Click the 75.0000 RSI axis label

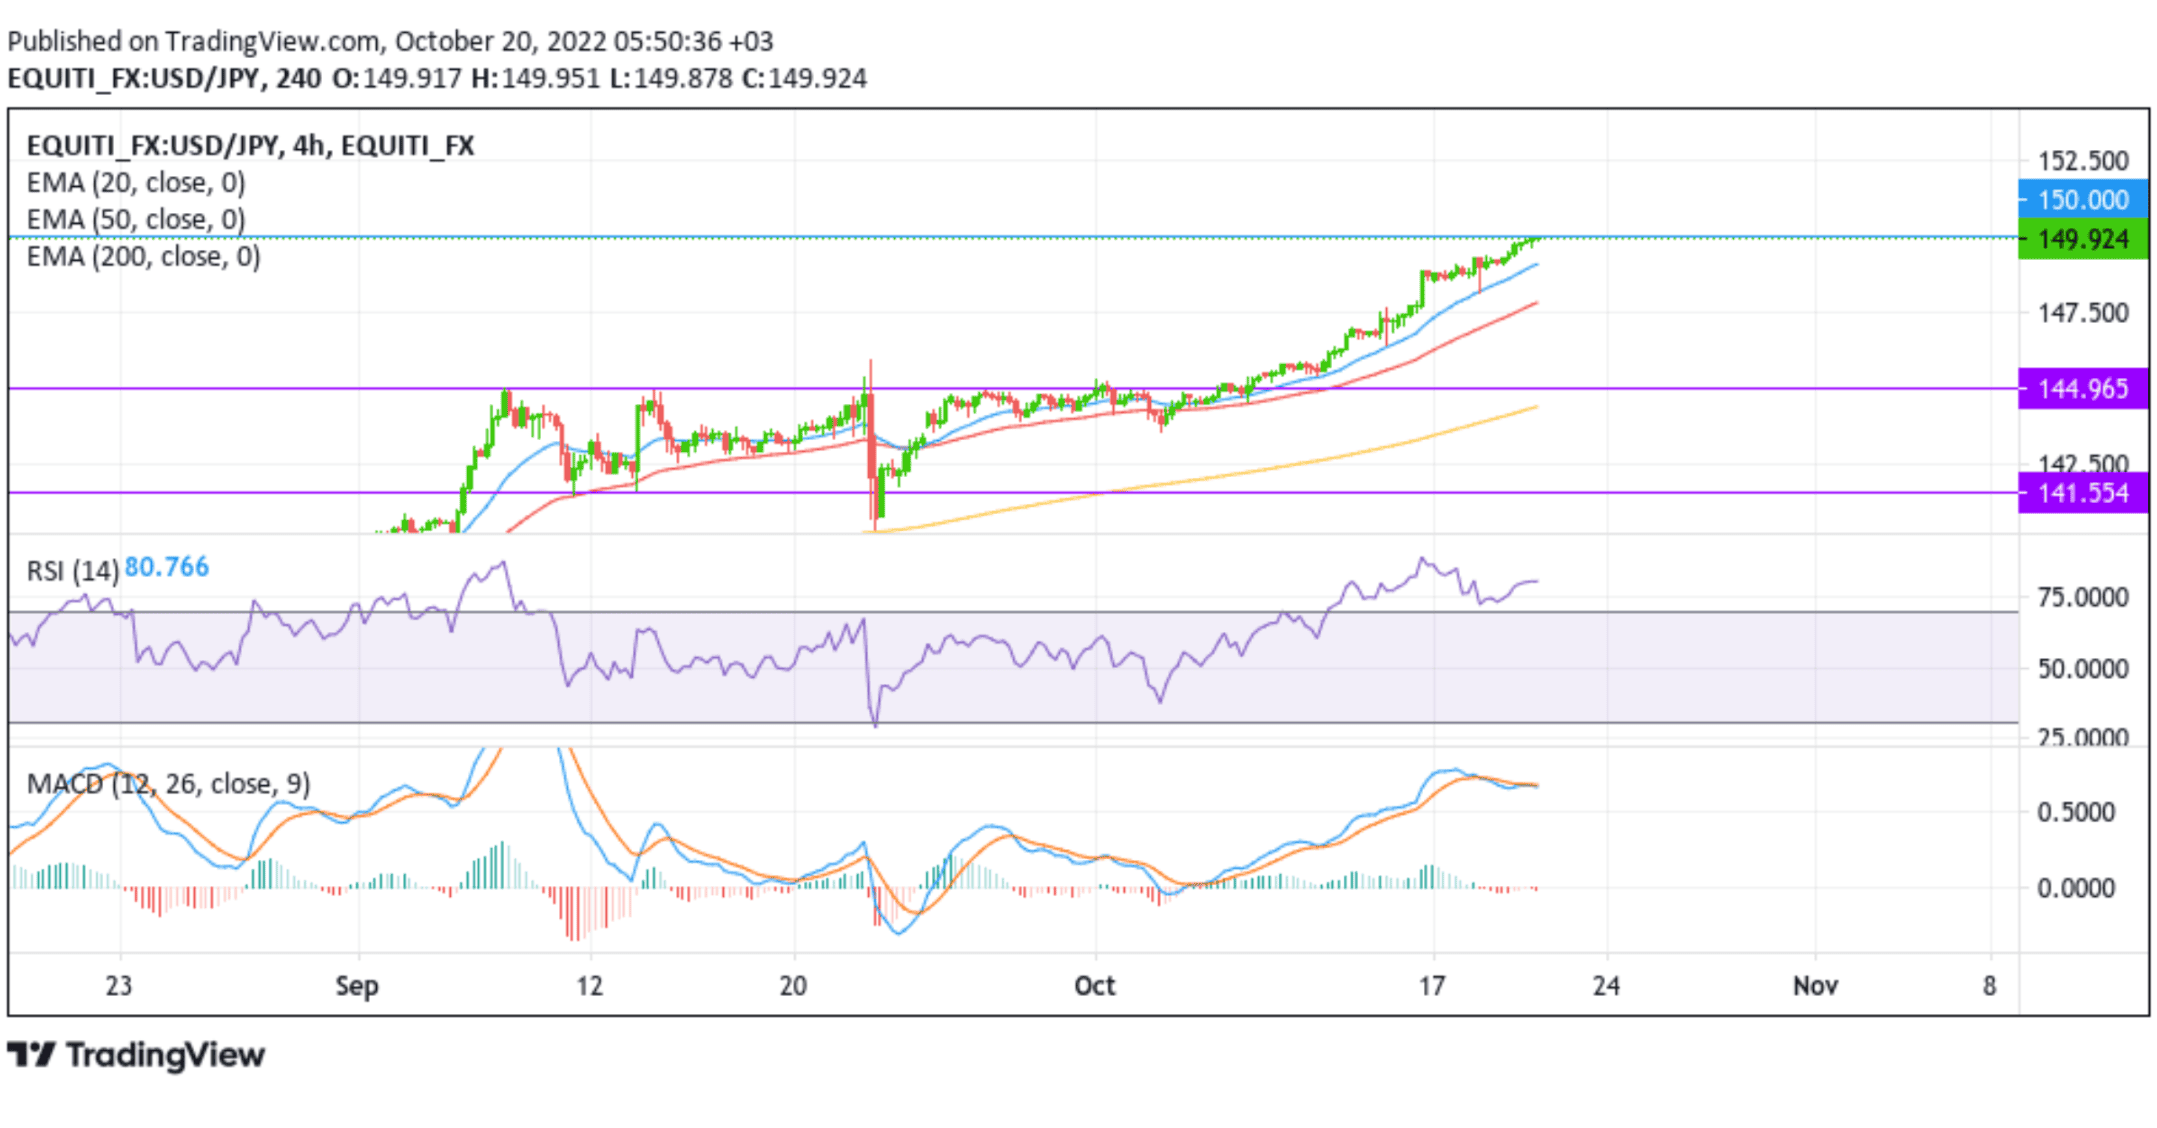[x=2084, y=597]
